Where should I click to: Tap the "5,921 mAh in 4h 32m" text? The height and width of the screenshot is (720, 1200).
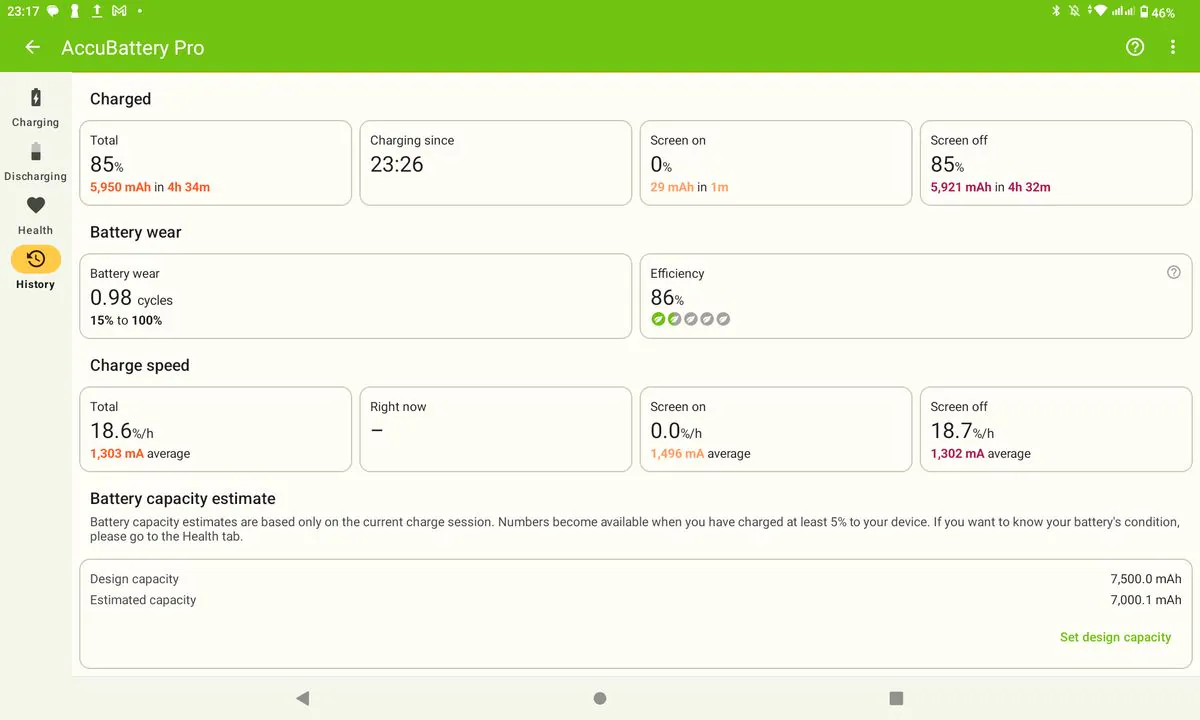point(990,187)
